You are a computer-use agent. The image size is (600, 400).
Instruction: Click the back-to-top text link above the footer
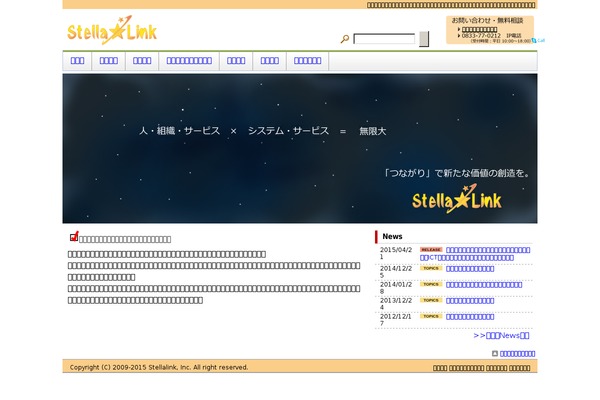(x=517, y=354)
